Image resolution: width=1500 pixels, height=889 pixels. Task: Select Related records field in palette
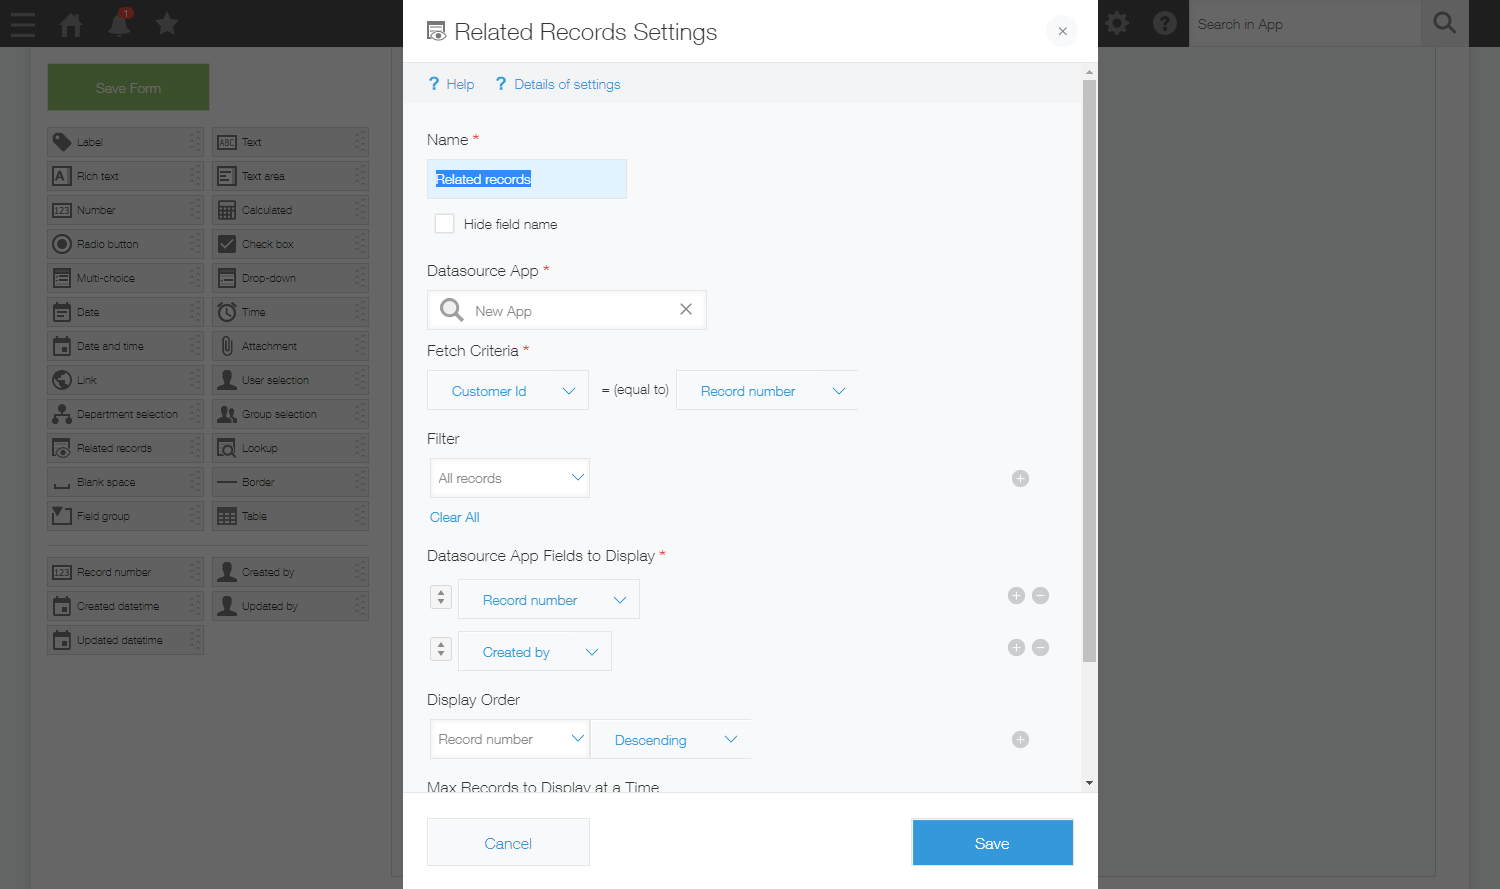coord(125,448)
